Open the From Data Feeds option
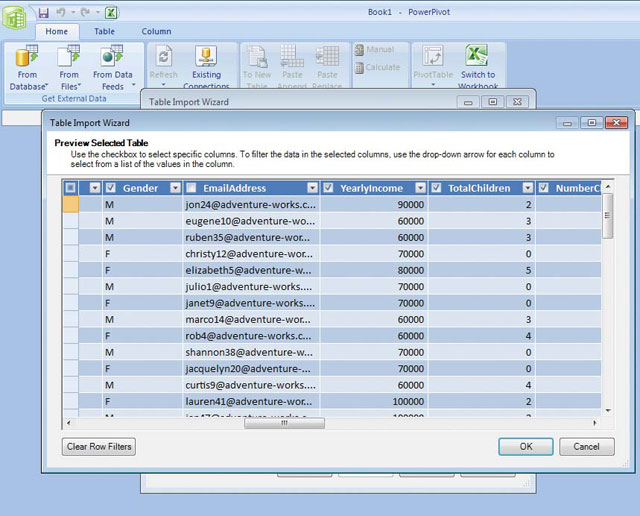 pyautogui.click(x=113, y=68)
